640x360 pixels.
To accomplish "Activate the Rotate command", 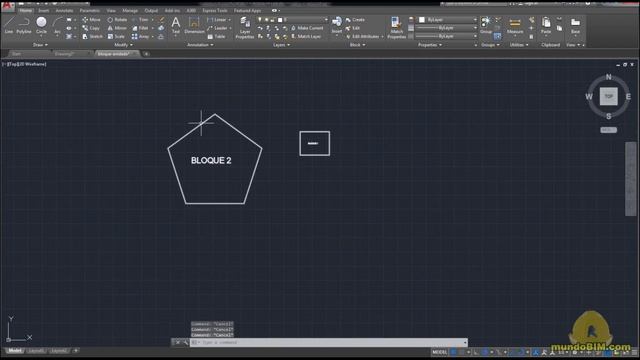I will 117,20.
